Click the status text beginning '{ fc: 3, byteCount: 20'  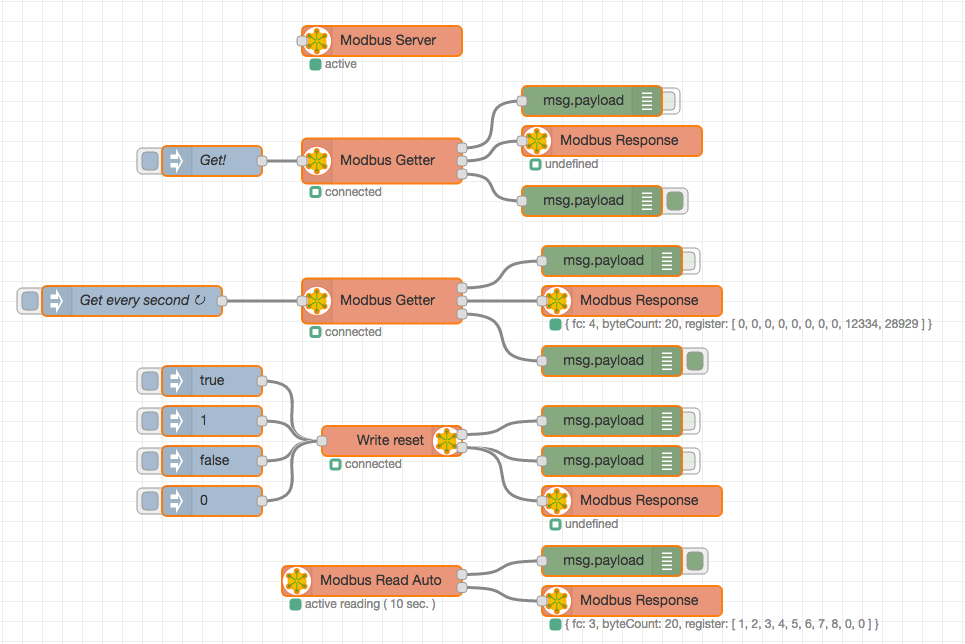click(x=722, y=624)
